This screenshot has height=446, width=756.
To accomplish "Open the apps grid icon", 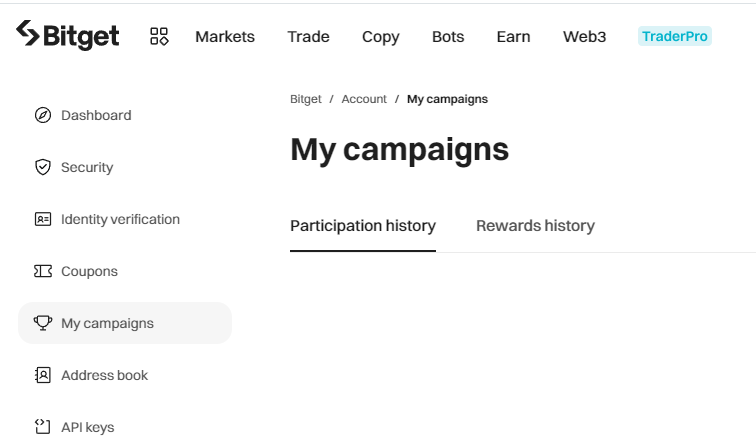I will pyautogui.click(x=159, y=37).
